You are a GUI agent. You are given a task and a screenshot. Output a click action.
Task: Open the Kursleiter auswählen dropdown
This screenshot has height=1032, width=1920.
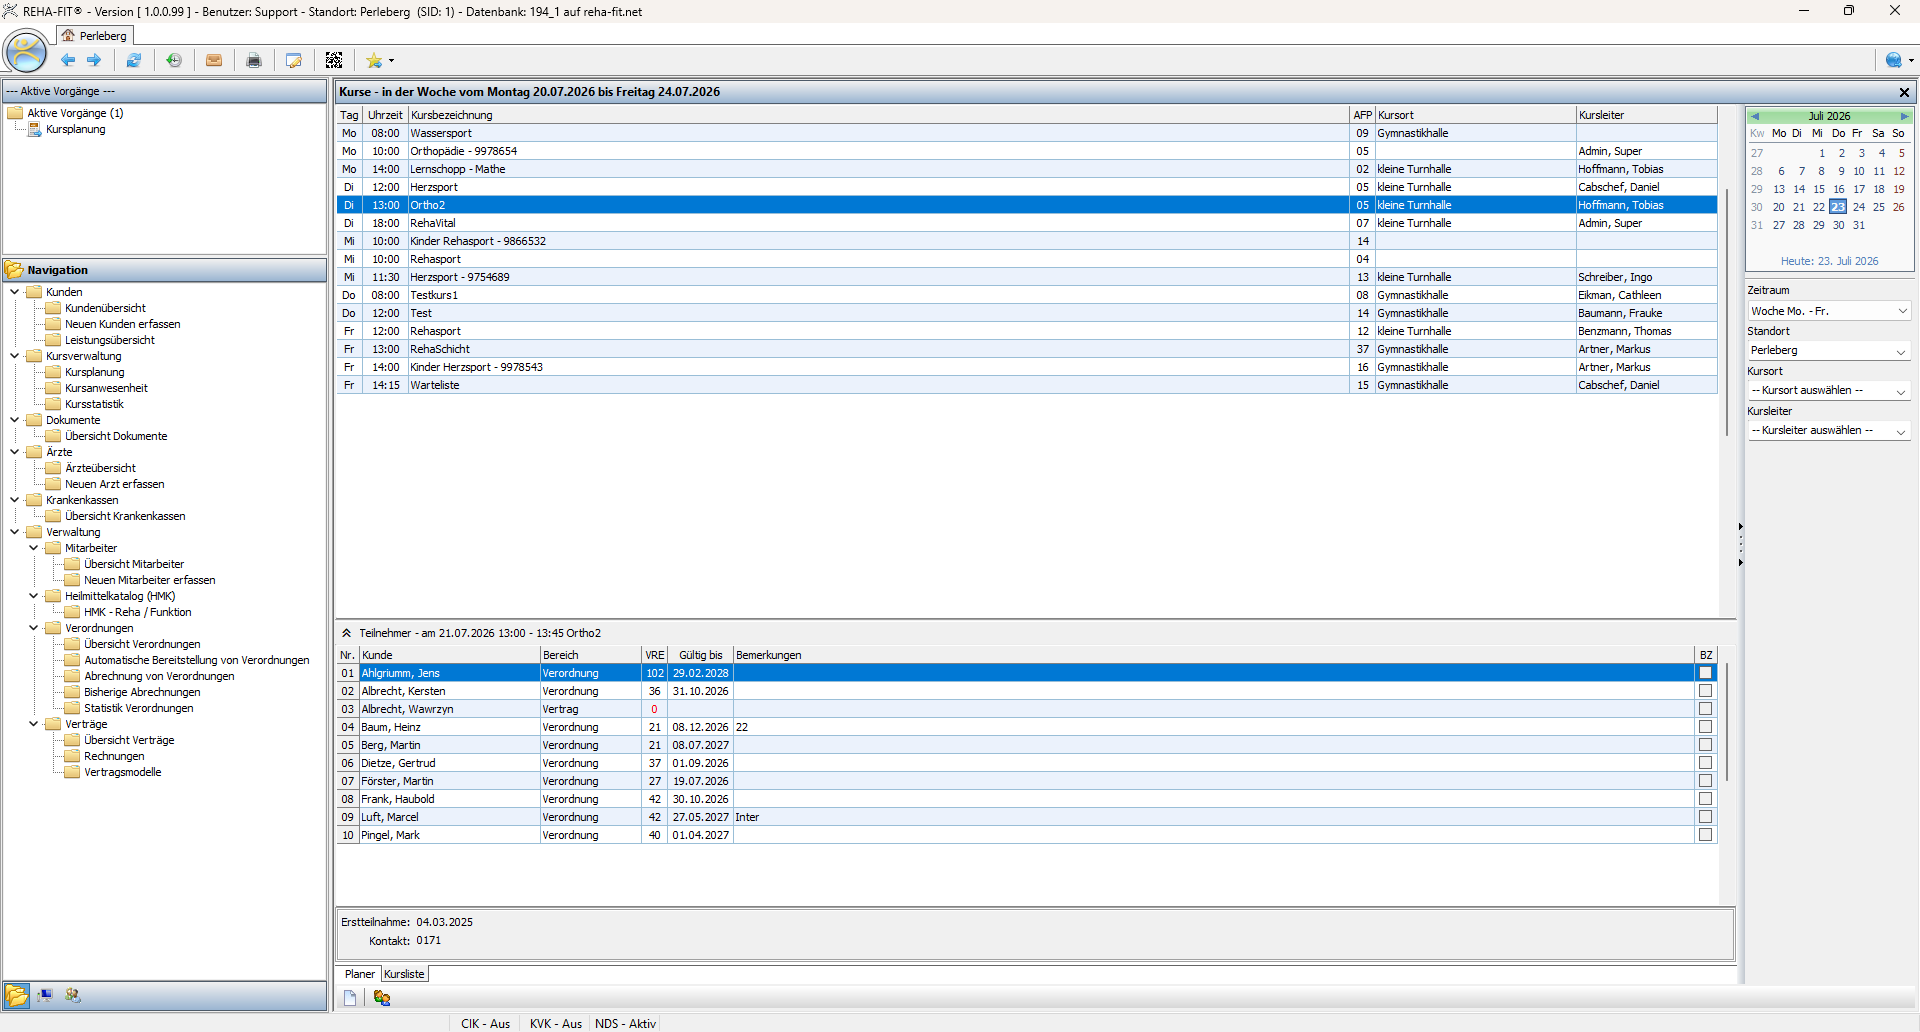[x=1829, y=431]
